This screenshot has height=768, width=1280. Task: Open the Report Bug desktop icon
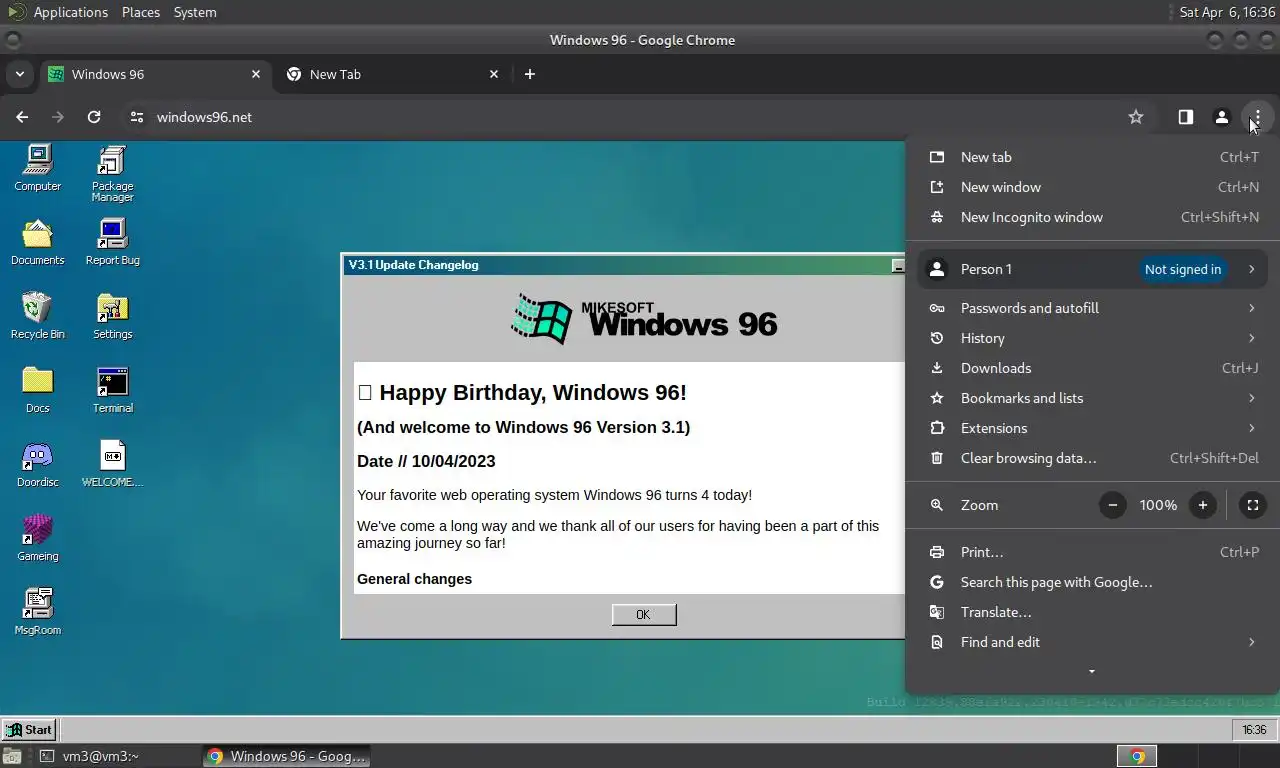pyautogui.click(x=112, y=242)
